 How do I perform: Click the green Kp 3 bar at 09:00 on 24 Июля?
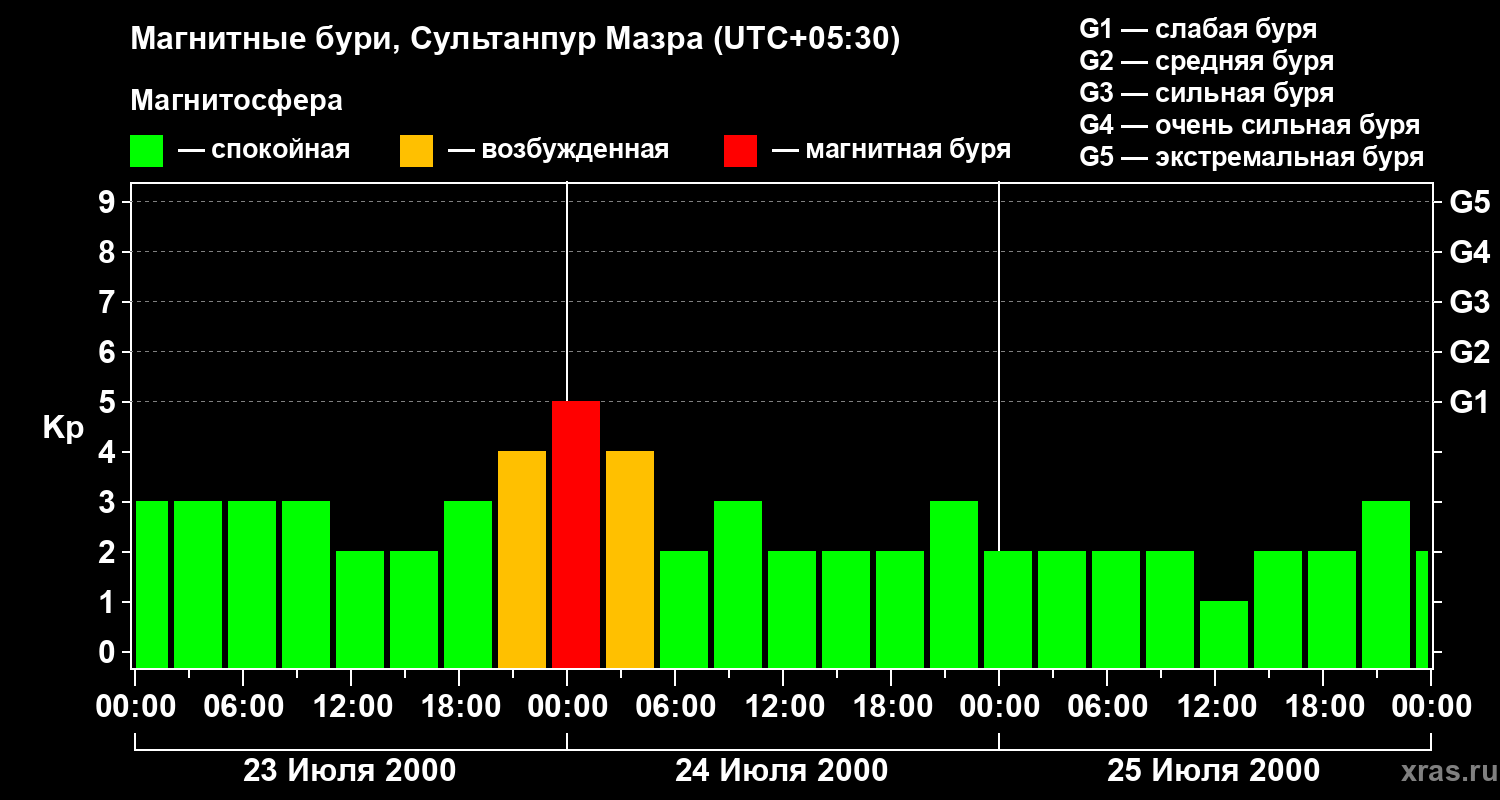pos(738,584)
